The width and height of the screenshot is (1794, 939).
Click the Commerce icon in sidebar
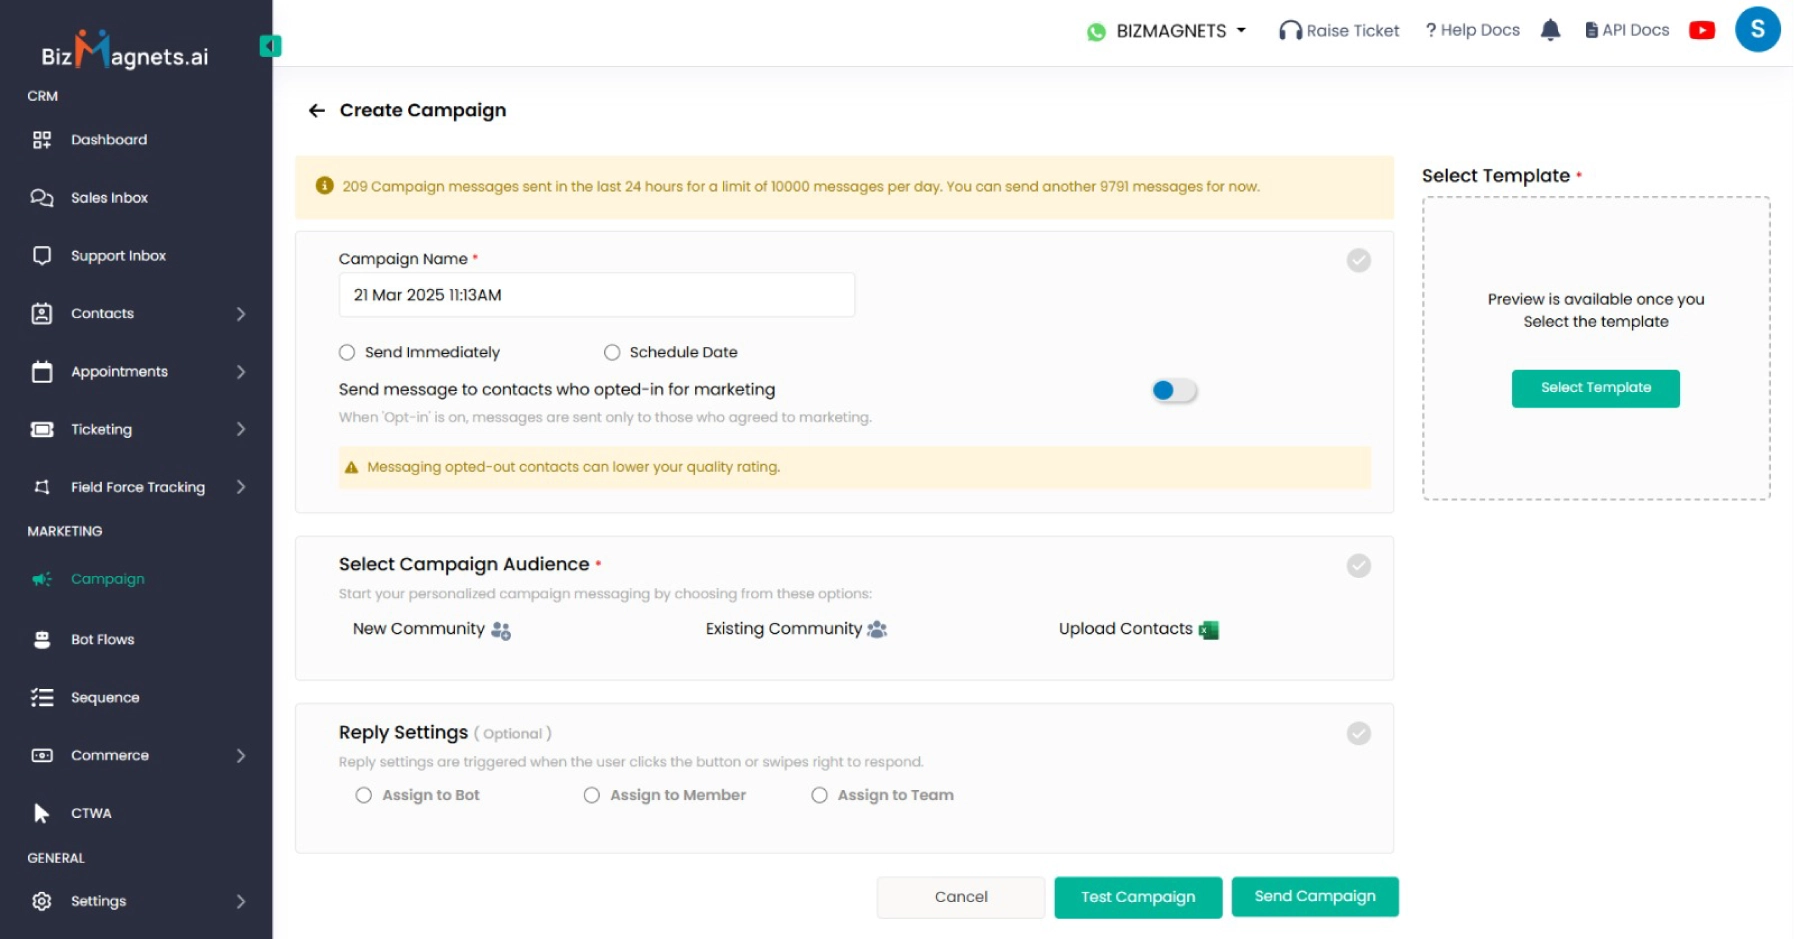pos(41,756)
